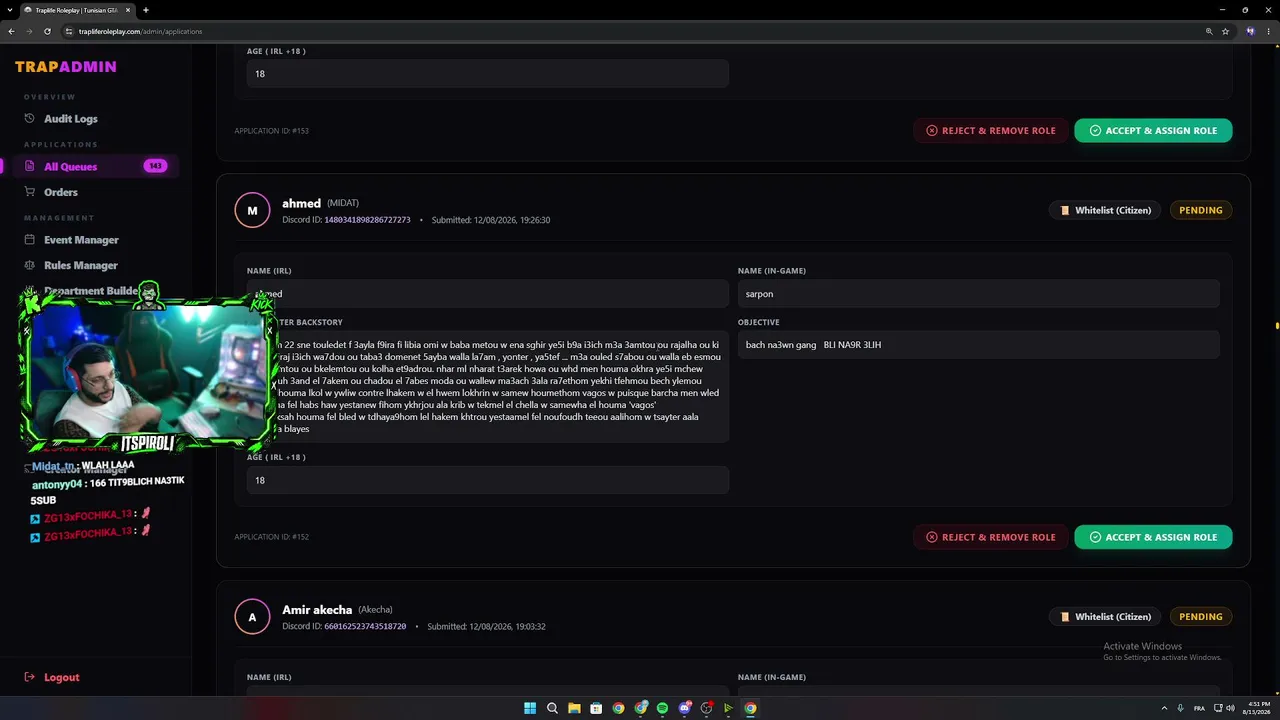
Task: Click ahmed's PENDING status badge
Action: (1201, 210)
